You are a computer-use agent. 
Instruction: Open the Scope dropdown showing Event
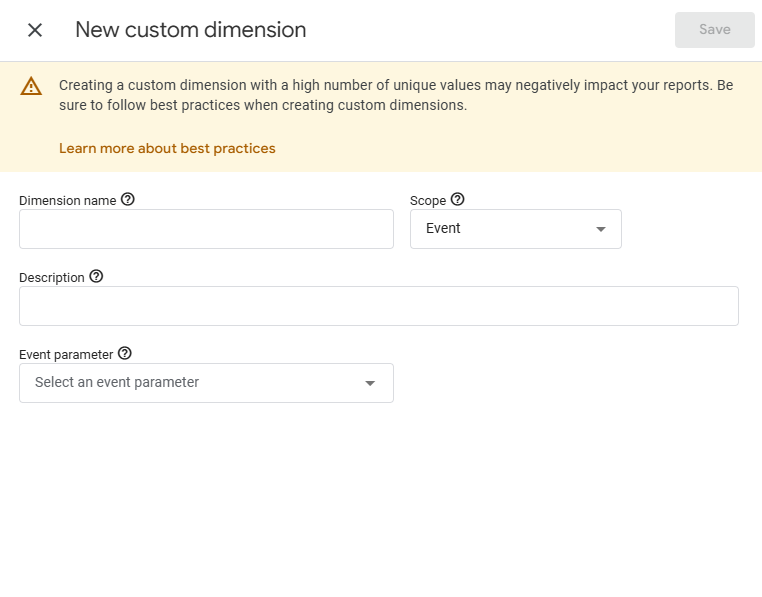pos(516,229)
